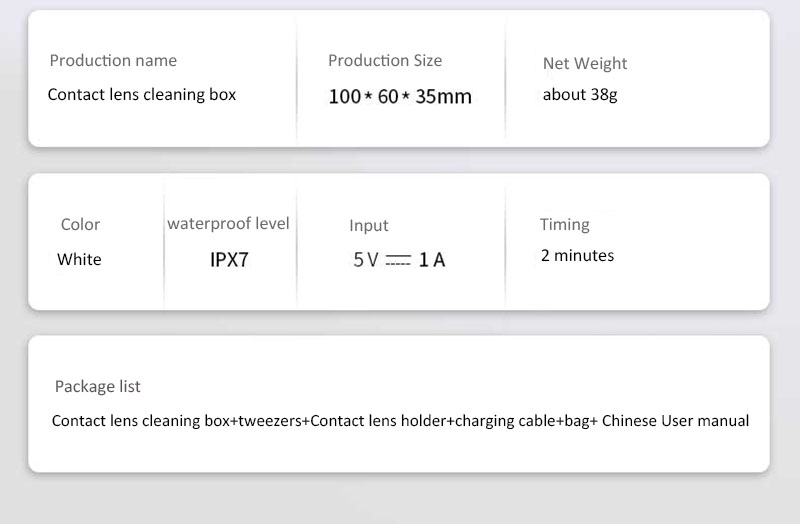This screenshot has height=524, width=800.
Task: Click the direct current symbol icon
Action: pos(398,260)
